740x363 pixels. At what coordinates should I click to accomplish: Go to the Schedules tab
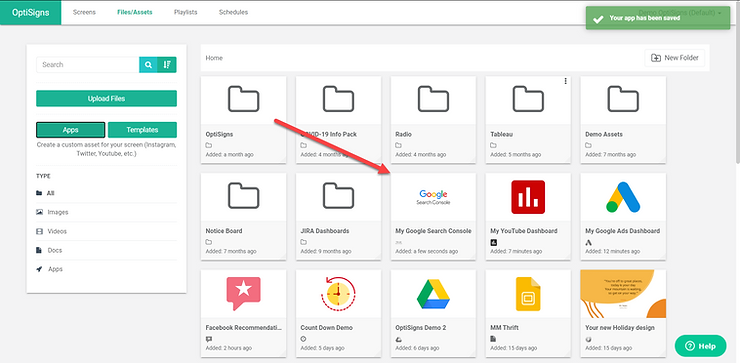tap(233, 12)
